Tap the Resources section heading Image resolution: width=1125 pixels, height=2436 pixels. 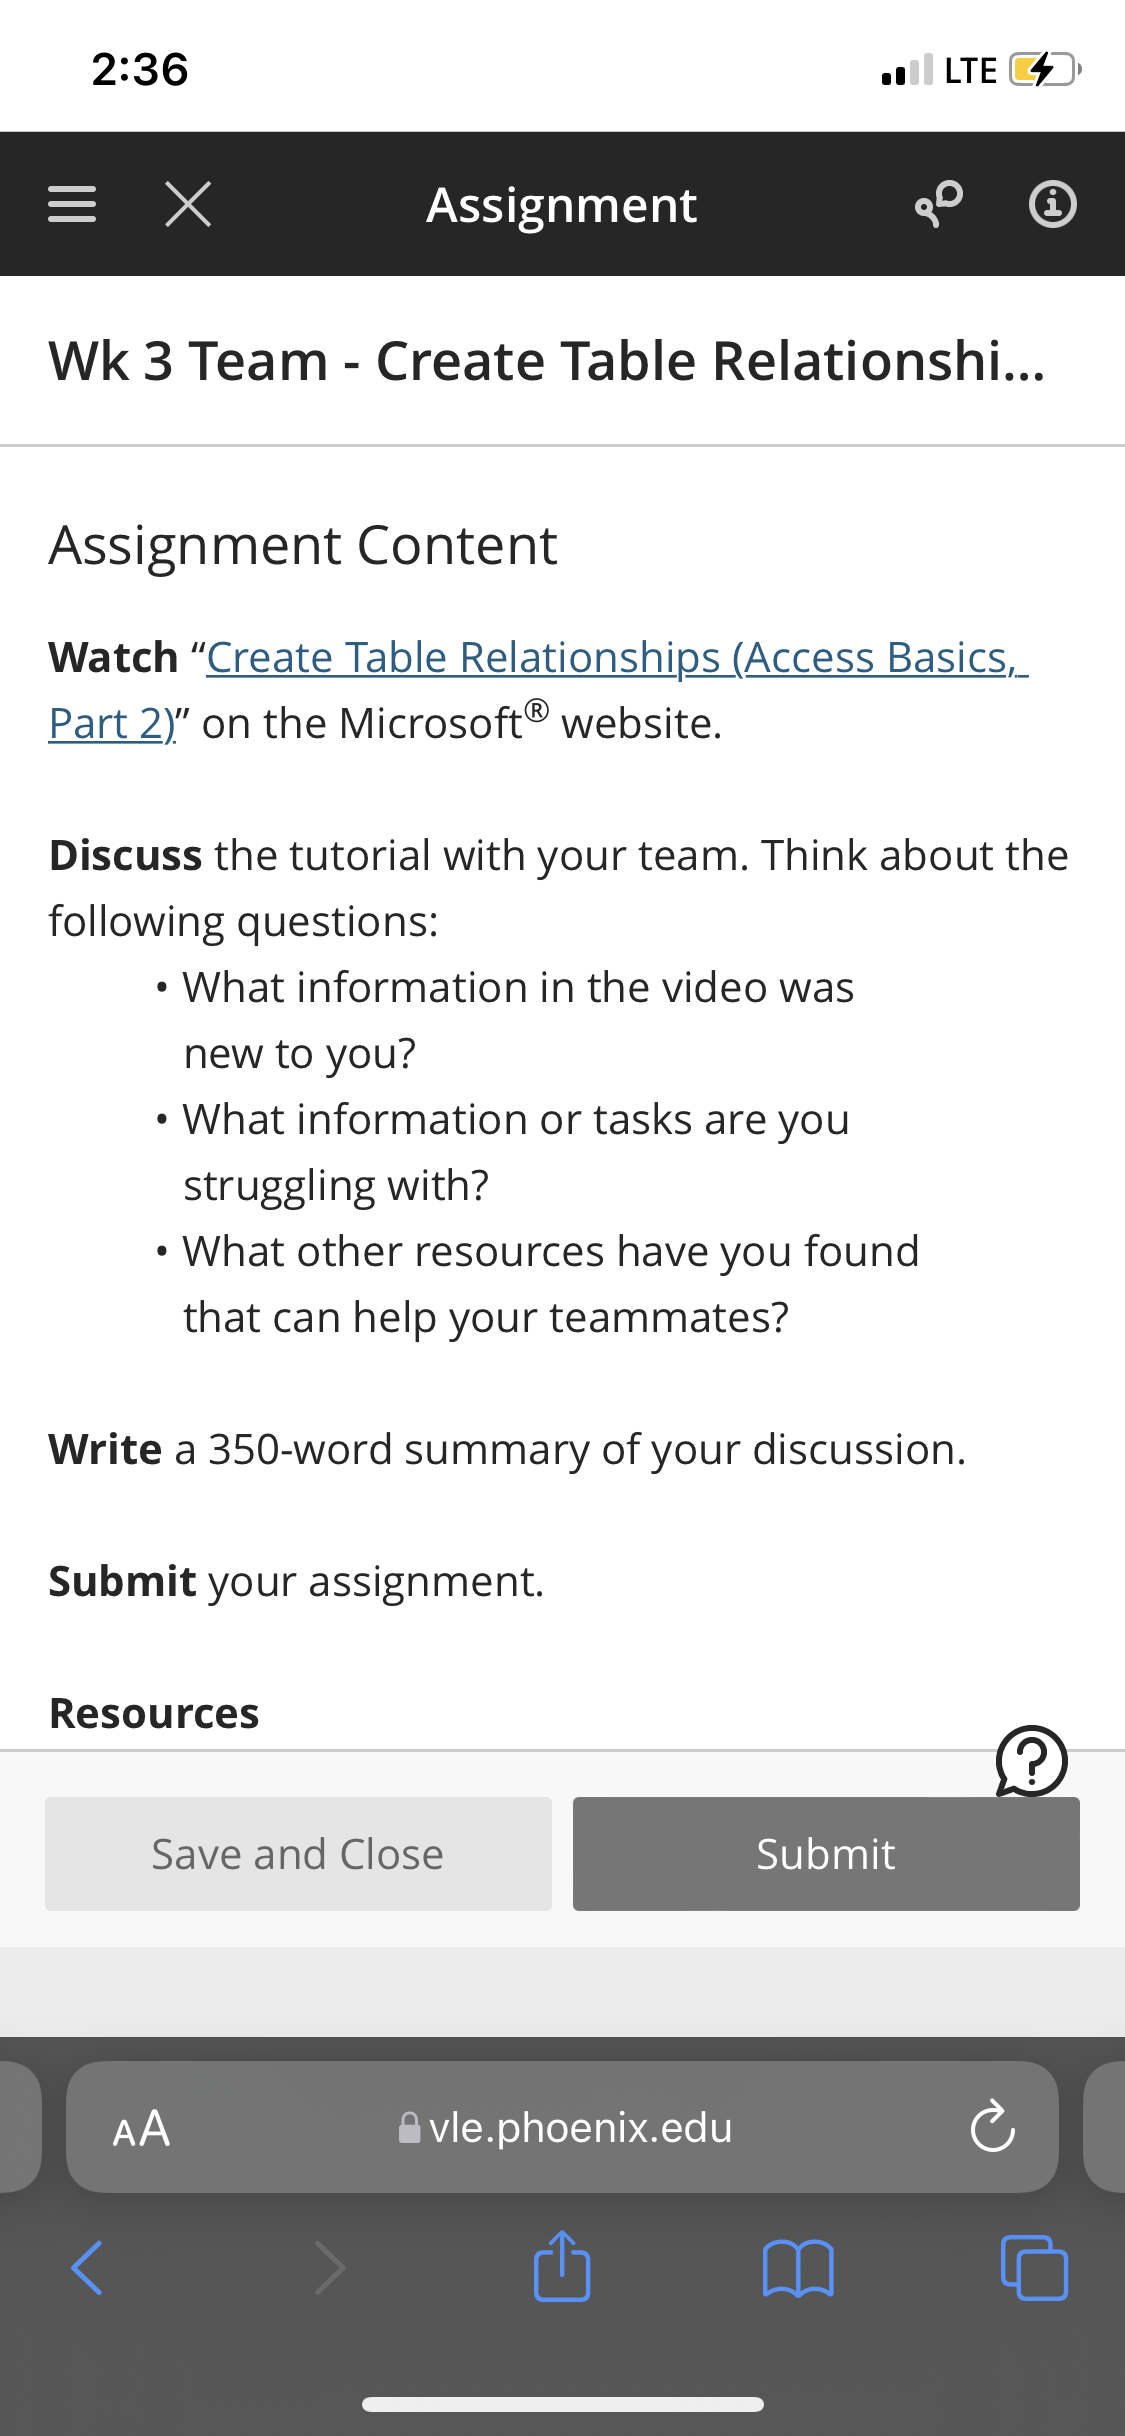[x=154, y=1713]
